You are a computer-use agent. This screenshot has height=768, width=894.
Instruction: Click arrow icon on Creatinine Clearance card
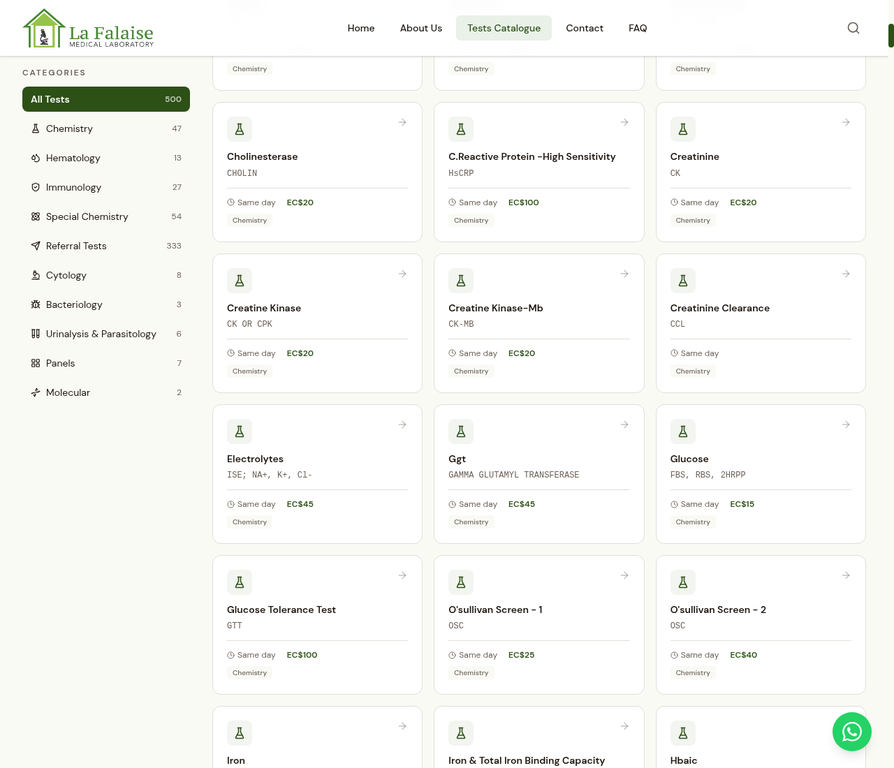tap(845, 274)
